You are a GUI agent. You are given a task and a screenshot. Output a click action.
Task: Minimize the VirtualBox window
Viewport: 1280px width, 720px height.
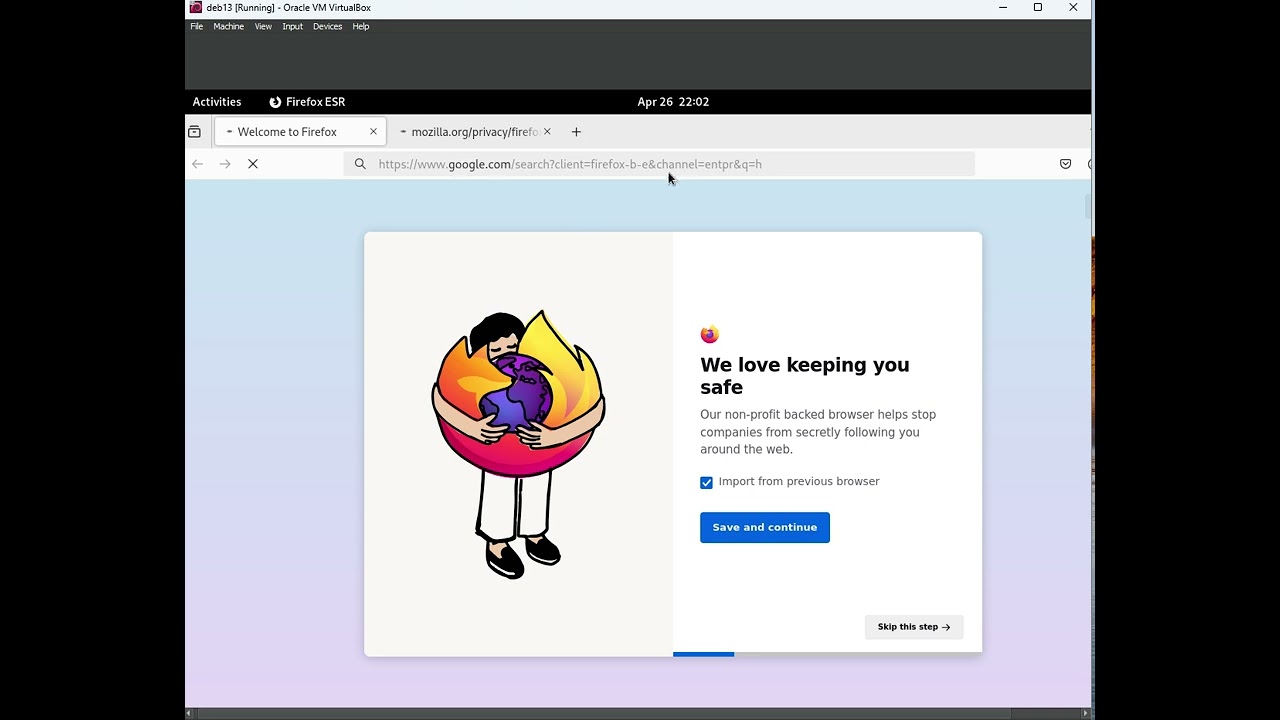point(1003,7)
